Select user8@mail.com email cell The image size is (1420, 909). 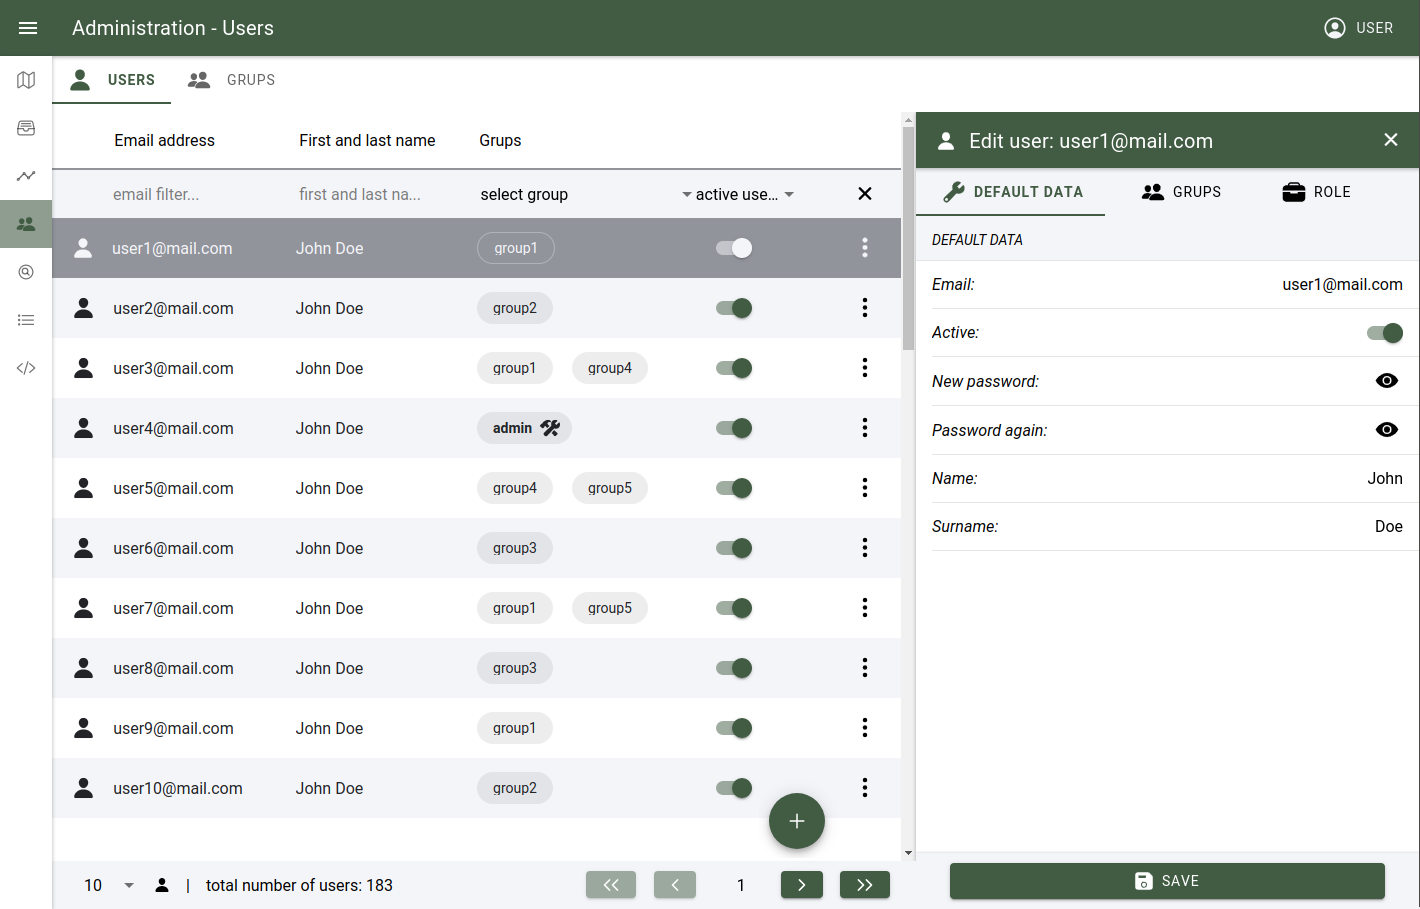173,668
